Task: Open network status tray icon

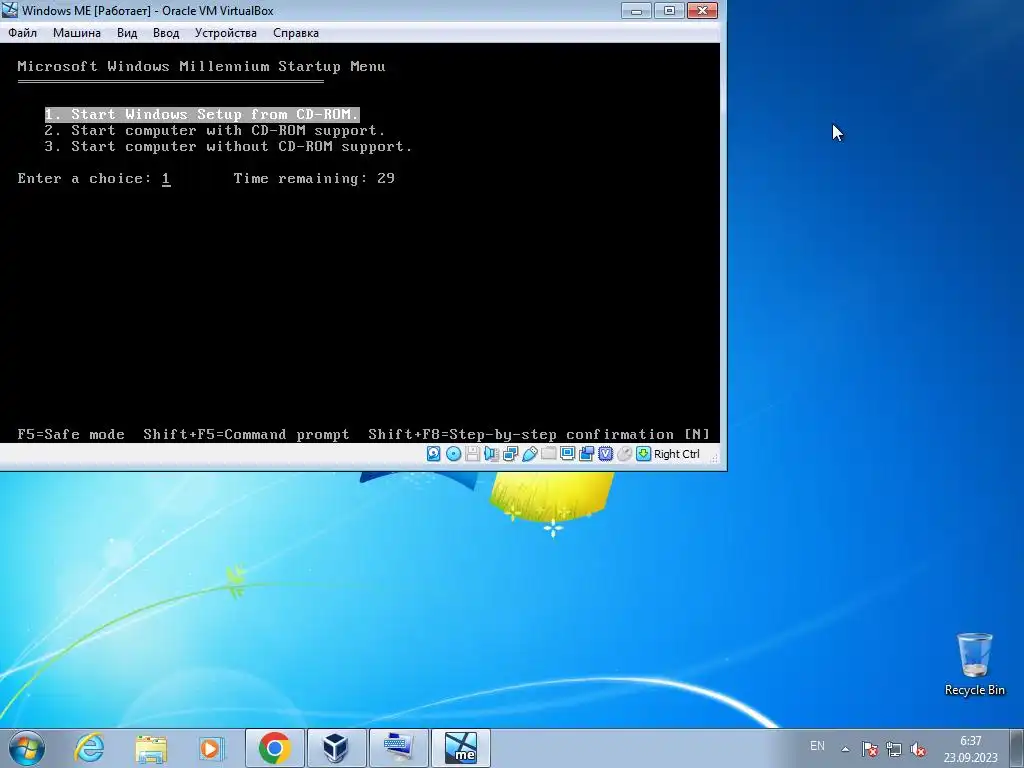Action: (x=893, y=749)
